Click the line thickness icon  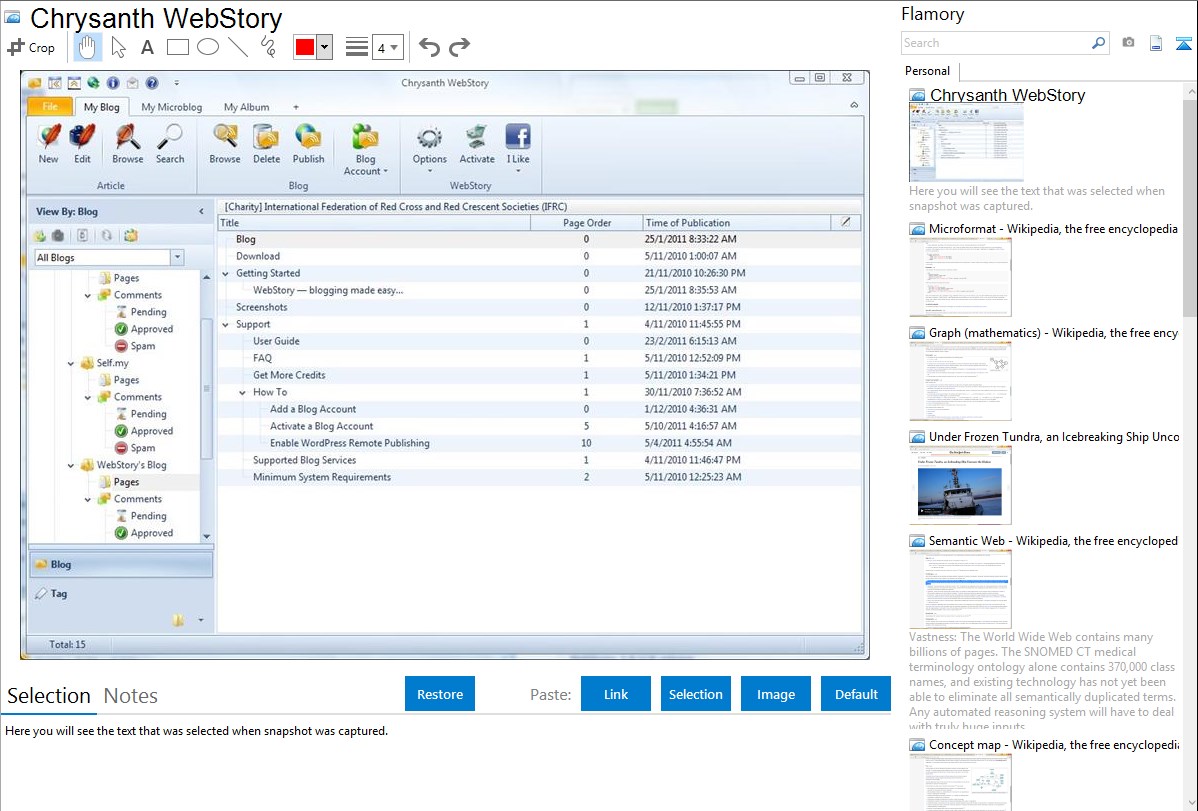(x=356, y=47)
